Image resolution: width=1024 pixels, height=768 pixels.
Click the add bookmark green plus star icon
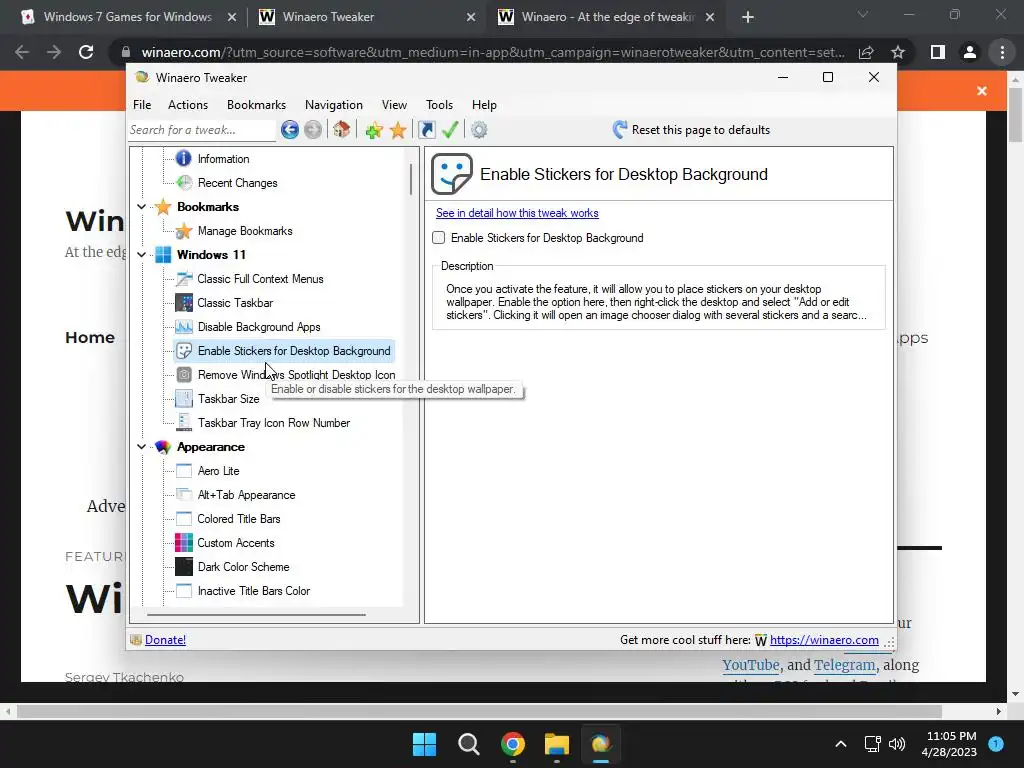[x=374, y=130]
